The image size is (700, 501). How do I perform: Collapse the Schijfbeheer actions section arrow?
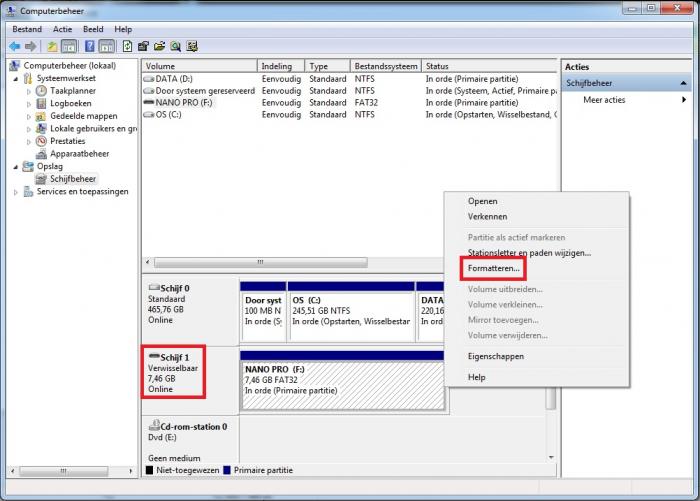683,83
